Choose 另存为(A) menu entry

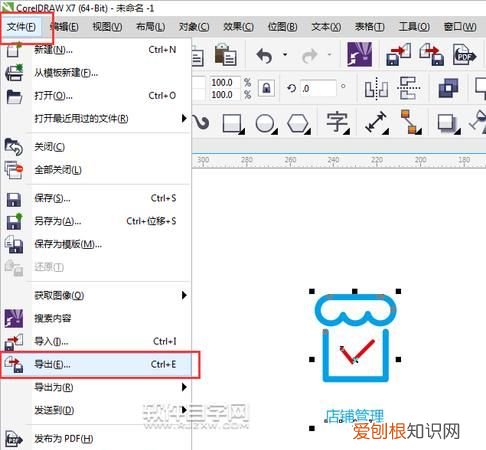click(x=97, y=221)
